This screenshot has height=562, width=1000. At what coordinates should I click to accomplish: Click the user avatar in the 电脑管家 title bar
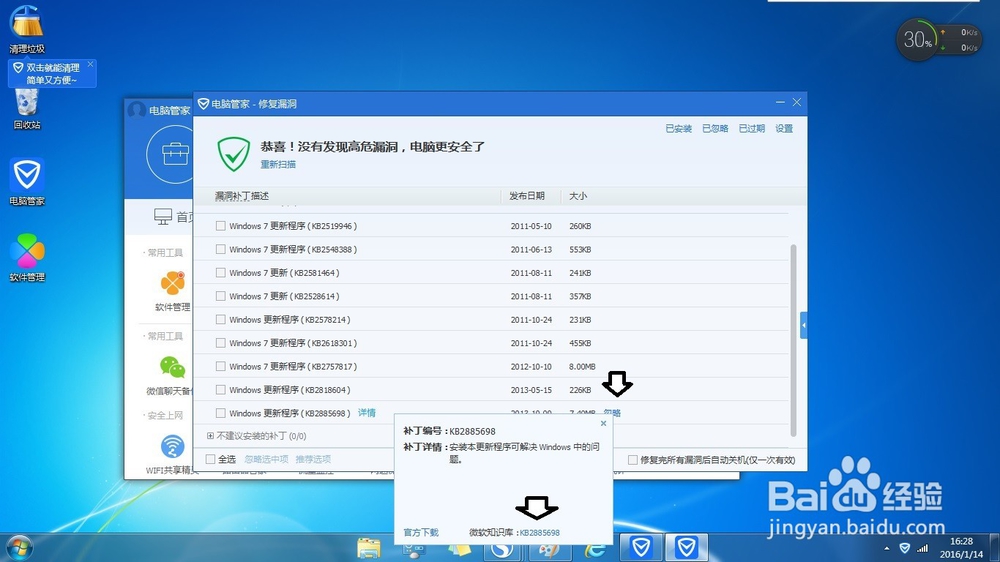click(x=136, y=110)
